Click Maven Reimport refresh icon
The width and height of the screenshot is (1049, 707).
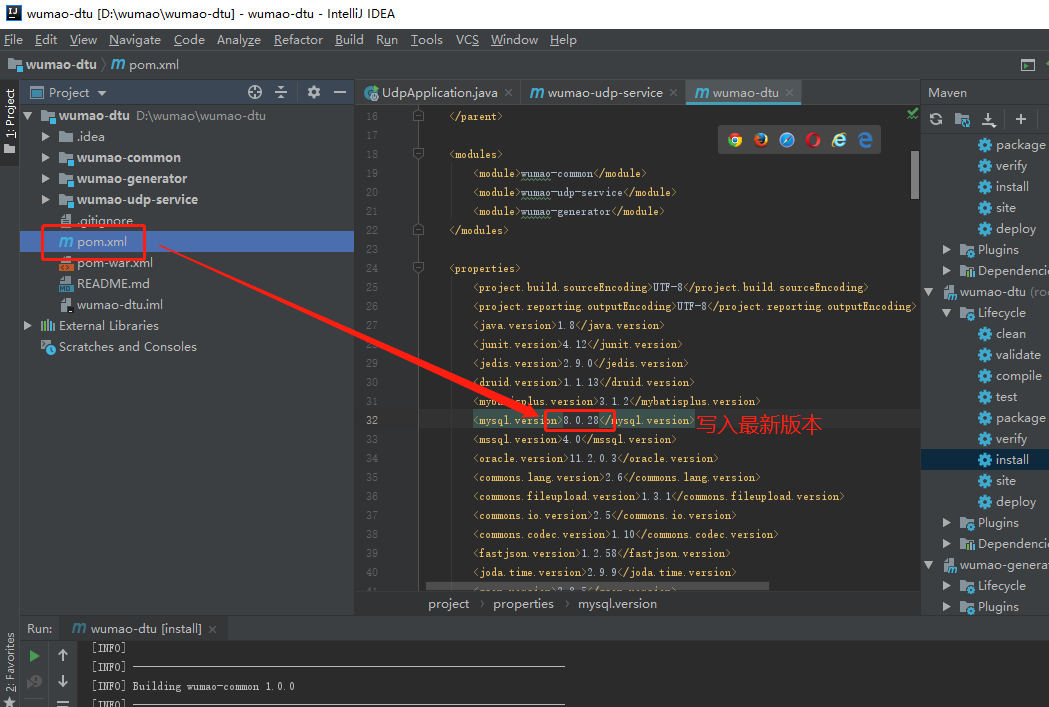936,119
